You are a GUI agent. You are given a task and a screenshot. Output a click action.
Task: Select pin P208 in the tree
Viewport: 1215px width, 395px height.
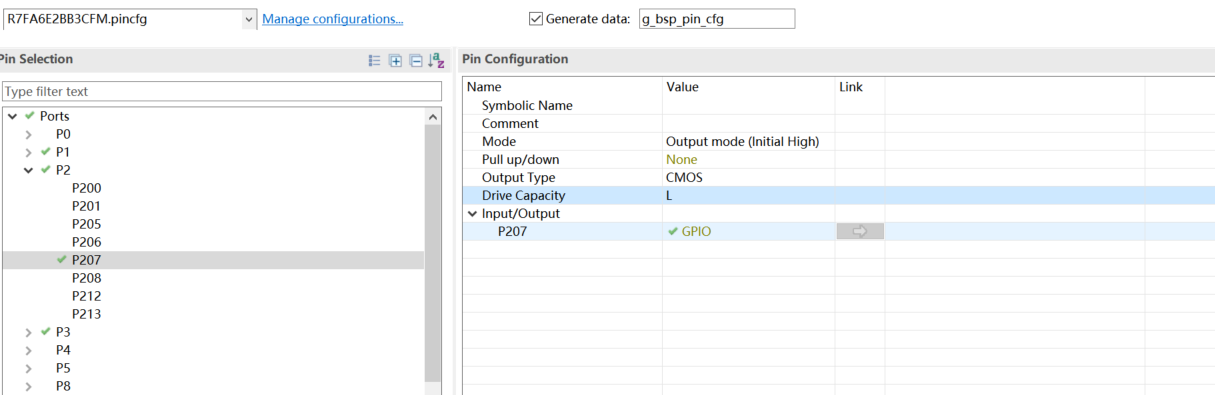86,278
